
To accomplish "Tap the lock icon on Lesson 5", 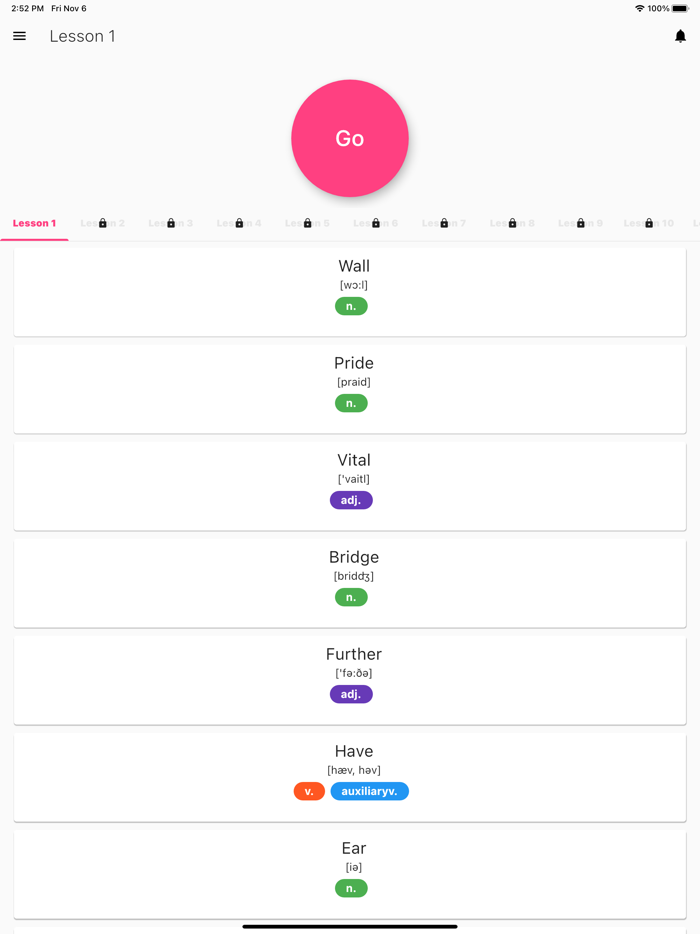I will tap(308, 223).
